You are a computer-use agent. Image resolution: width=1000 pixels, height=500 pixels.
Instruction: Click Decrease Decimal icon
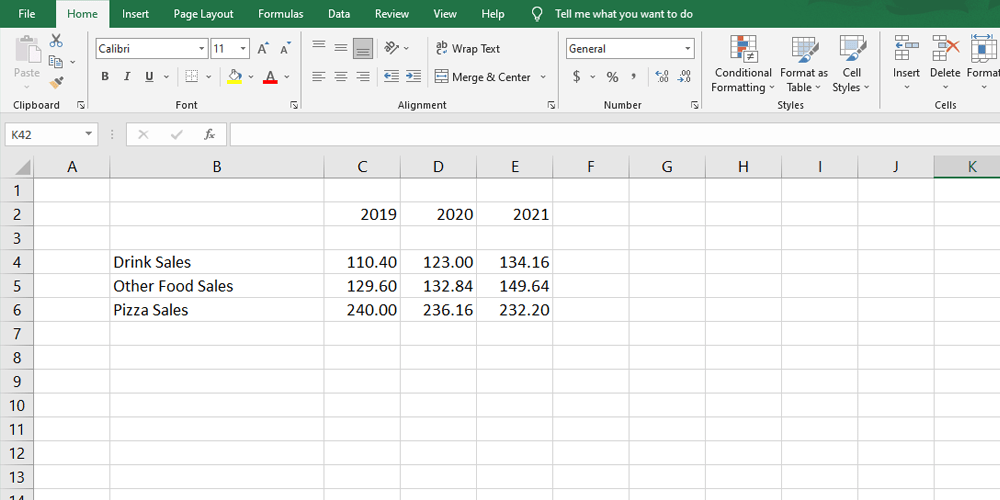(684, 77)
